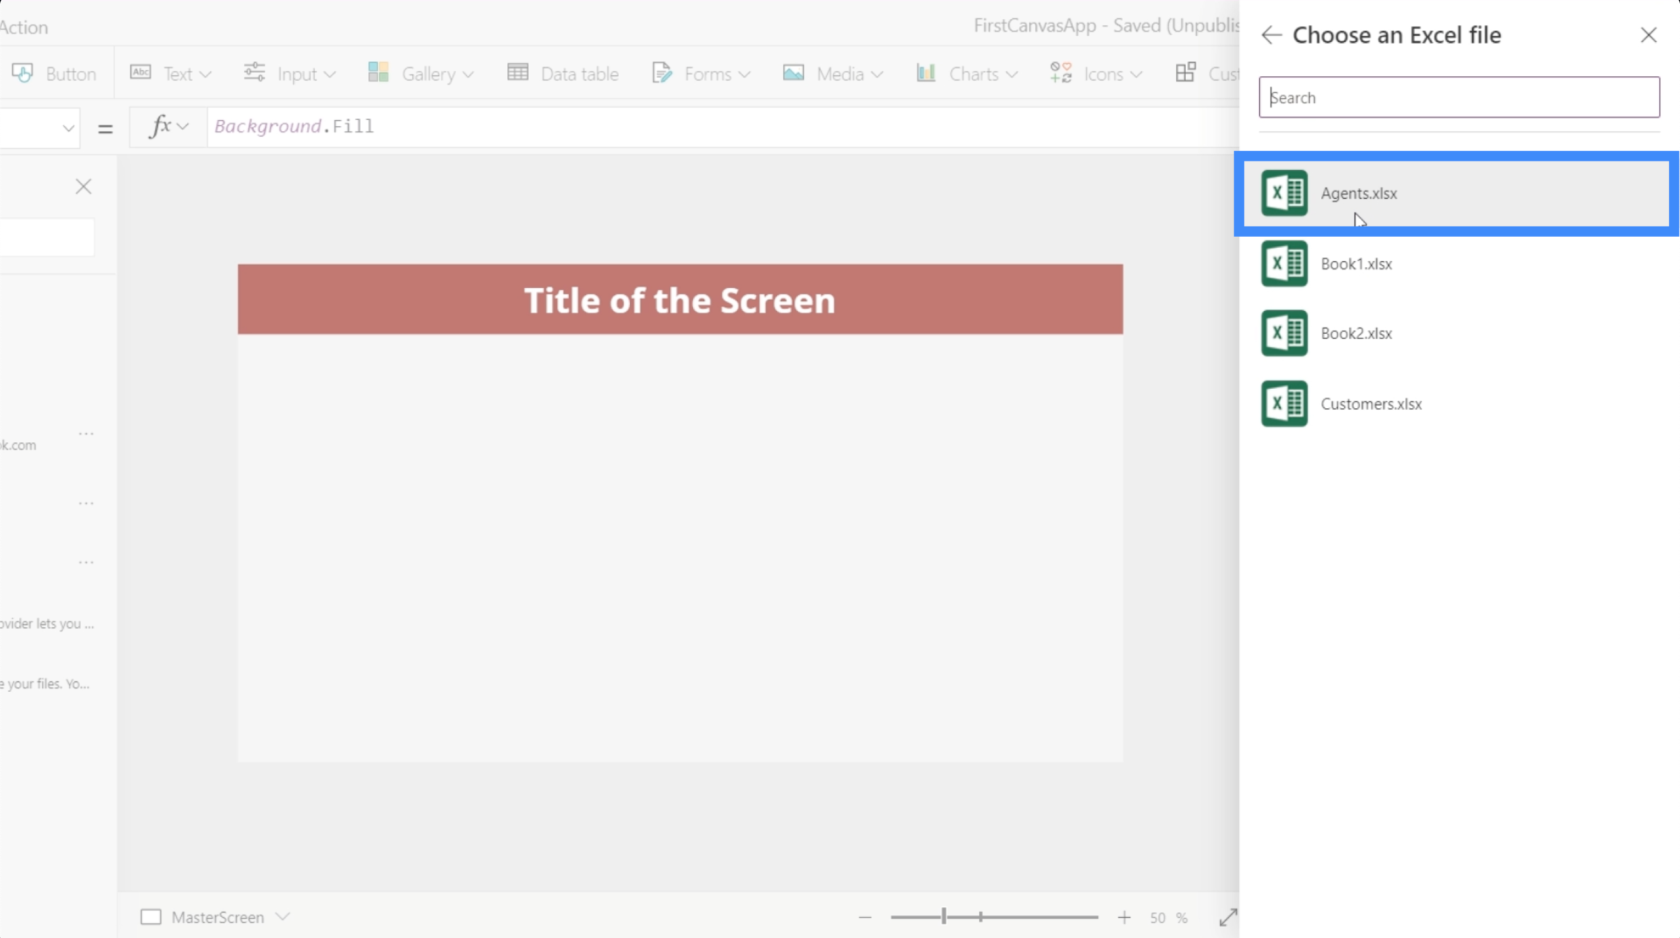Click the Excel icon beside Book2.xlsx
Viewport: 1680px width, 938px height.
(x=1284, y=333)
